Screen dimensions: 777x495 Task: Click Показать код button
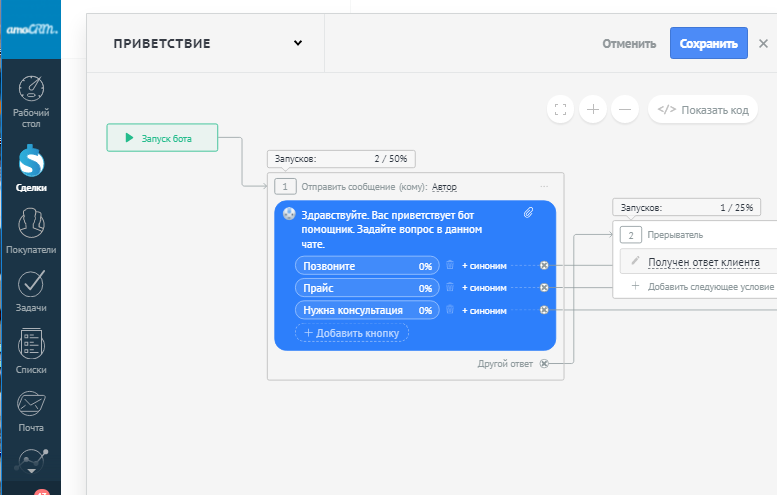click(x=704, y=110)
